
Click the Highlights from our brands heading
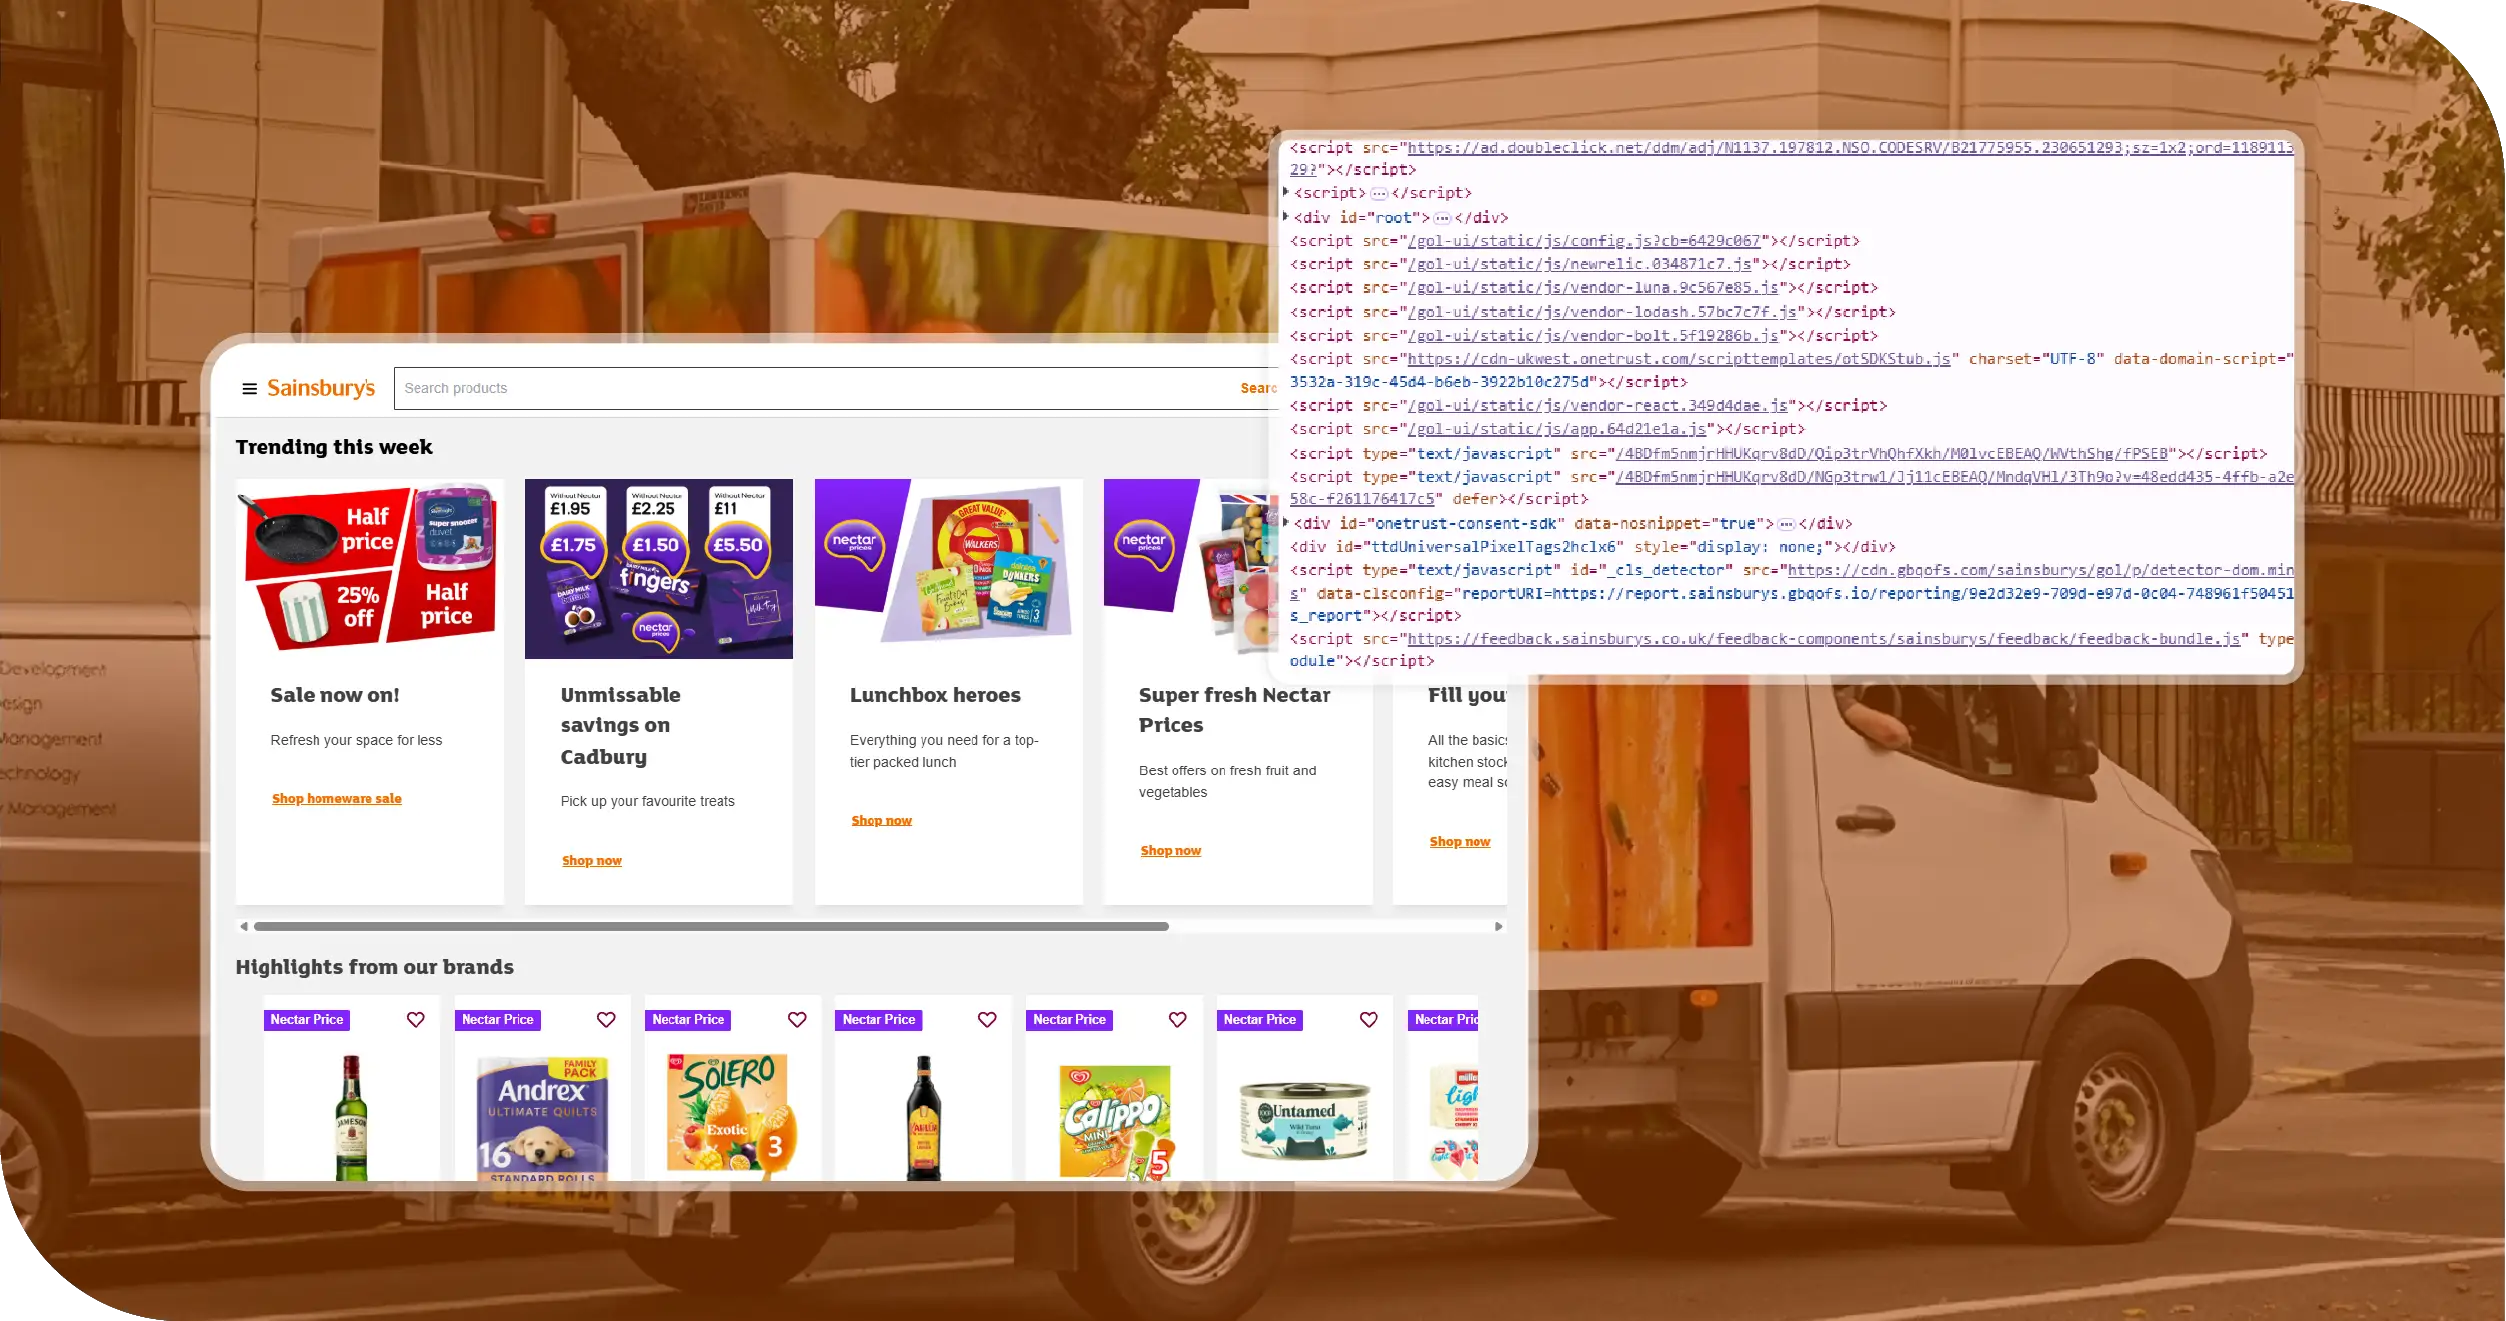click(375, 967)
